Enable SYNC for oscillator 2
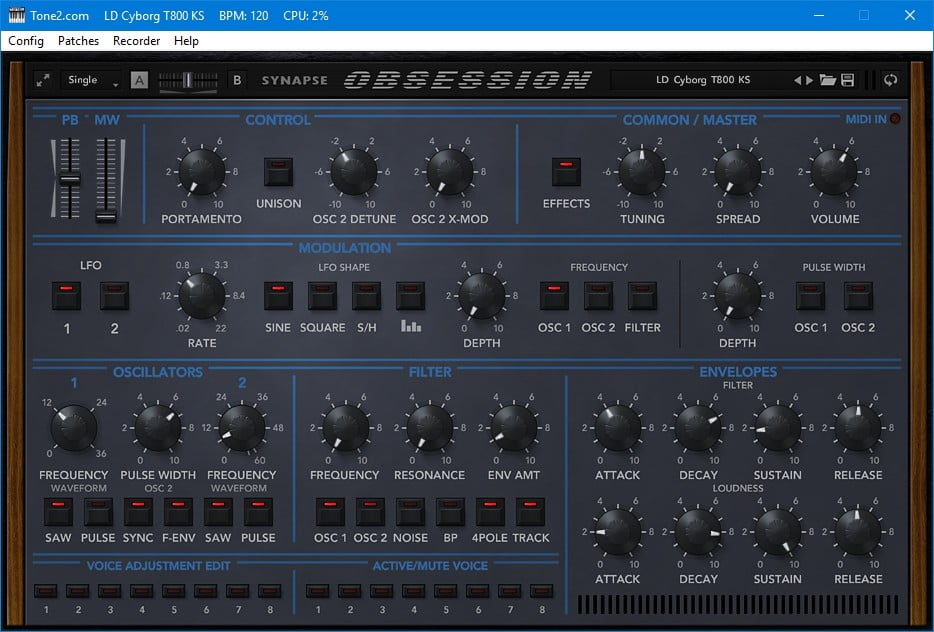Screen dimensions: 934x632 click(x=138, y=512)
